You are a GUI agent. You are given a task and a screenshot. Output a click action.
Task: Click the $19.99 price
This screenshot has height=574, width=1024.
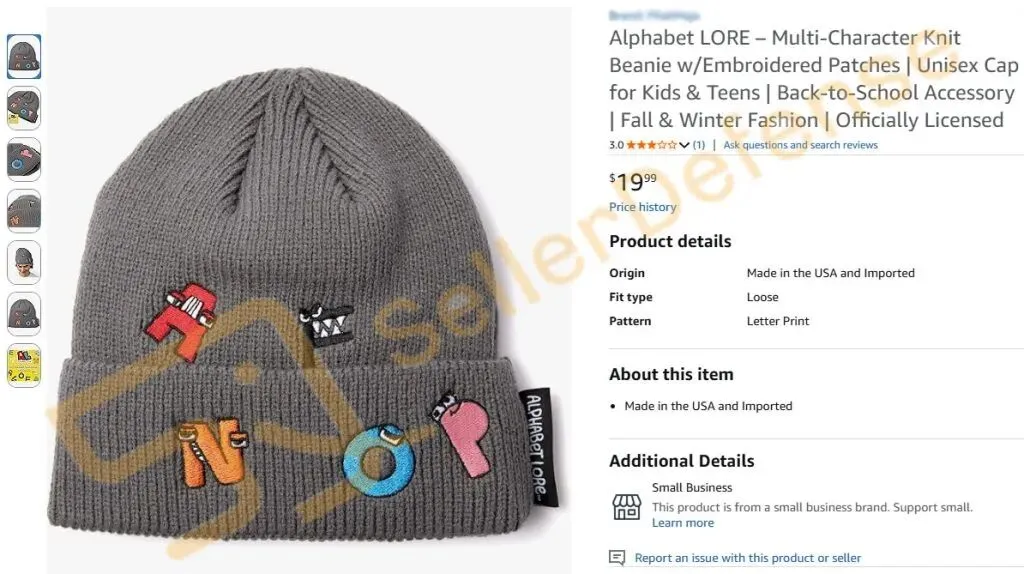[633, 182]
